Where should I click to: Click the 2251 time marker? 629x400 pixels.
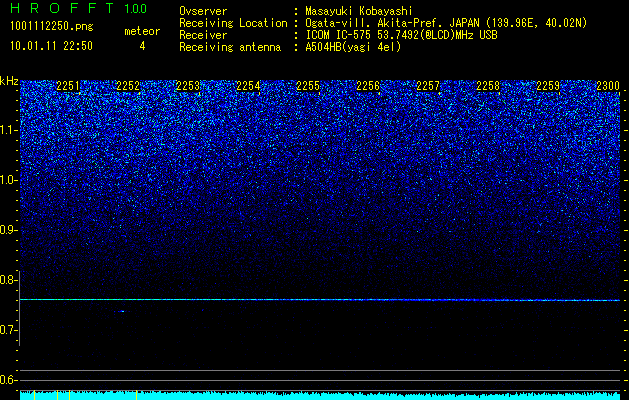click(x=68, y=86)
